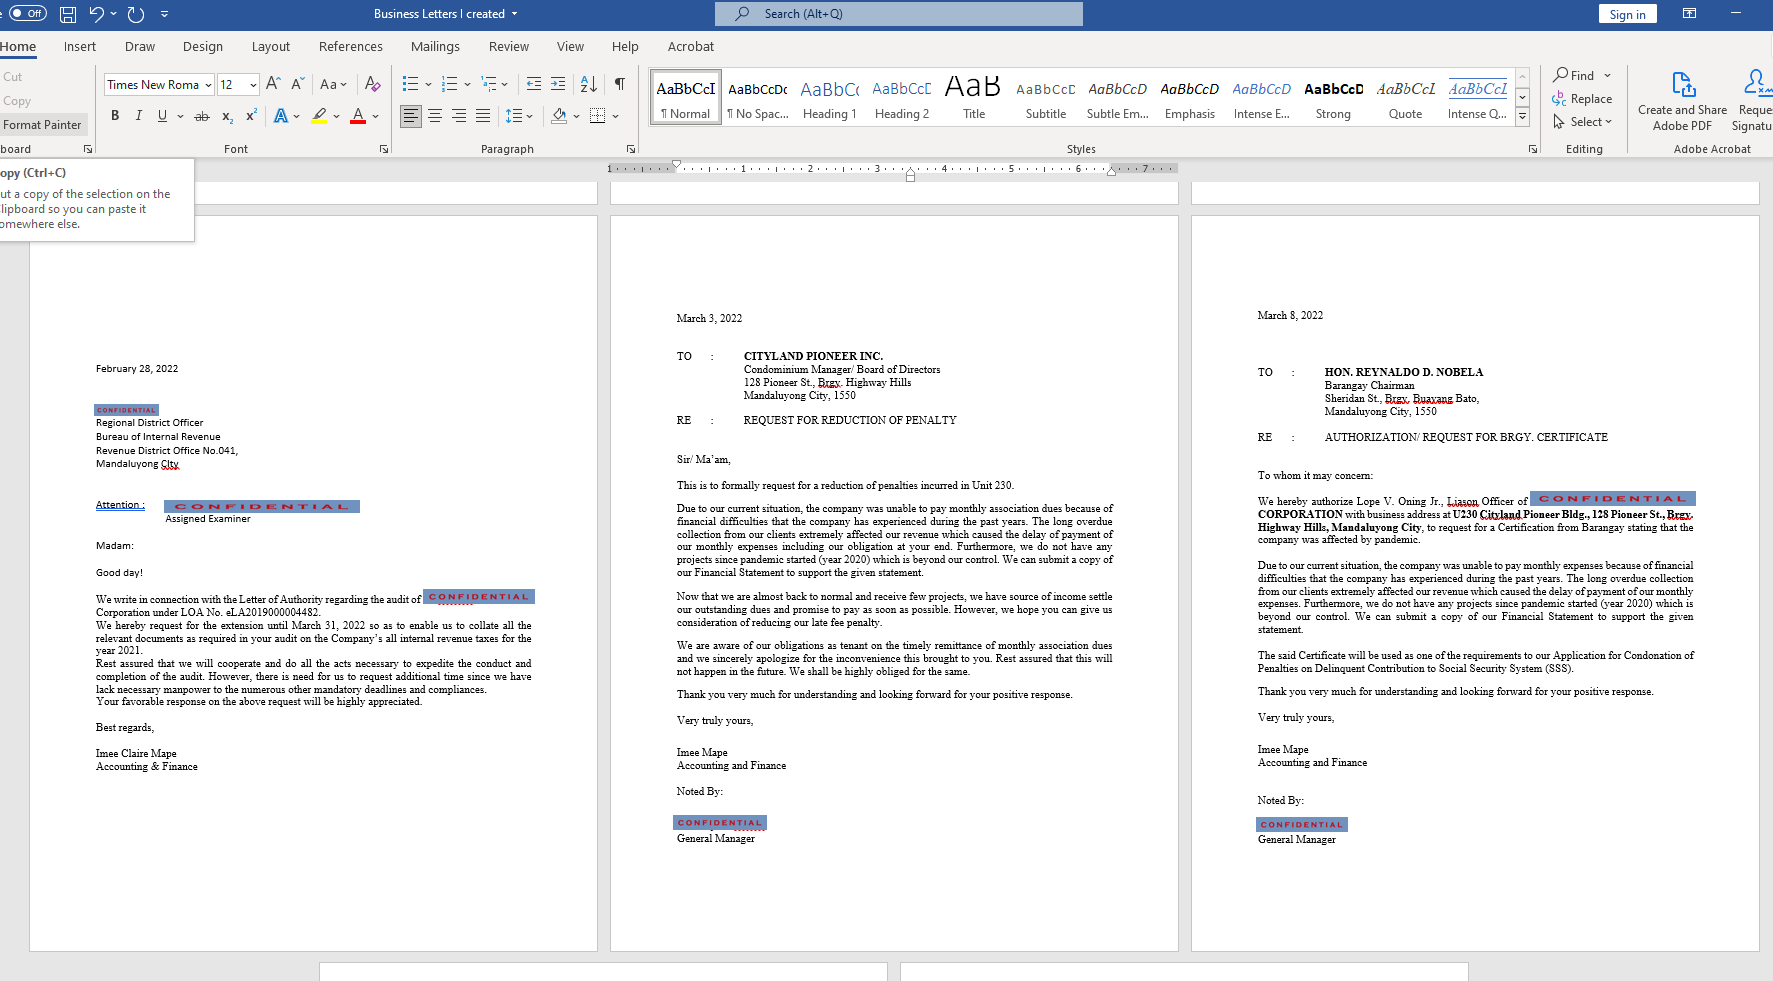Toggle Italic formatting
Viewport: 1773px width, 981px height.
click(139, 116)
